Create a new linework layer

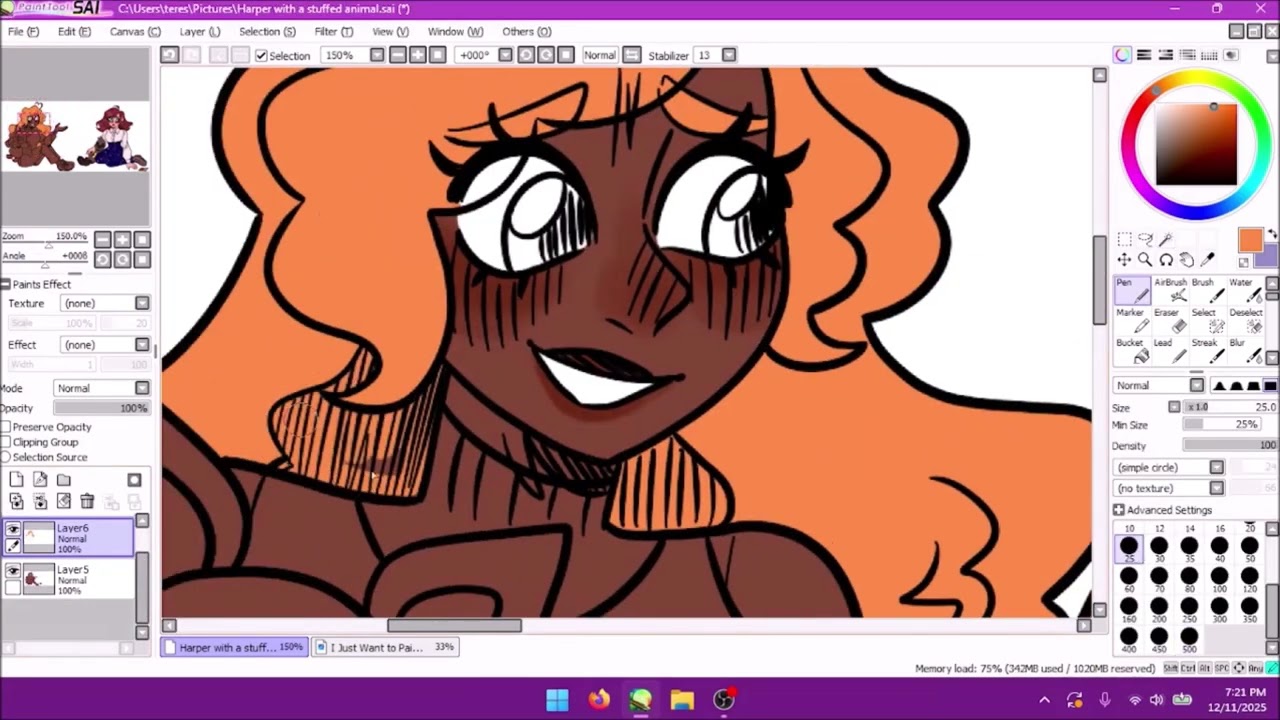click(40, 480)
